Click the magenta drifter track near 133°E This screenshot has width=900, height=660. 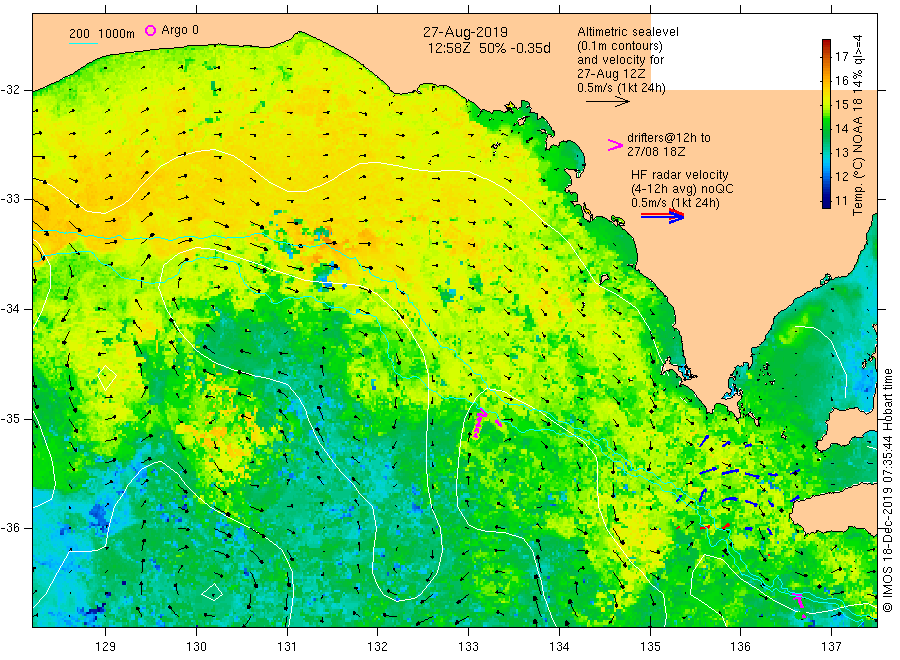(479, 424)
